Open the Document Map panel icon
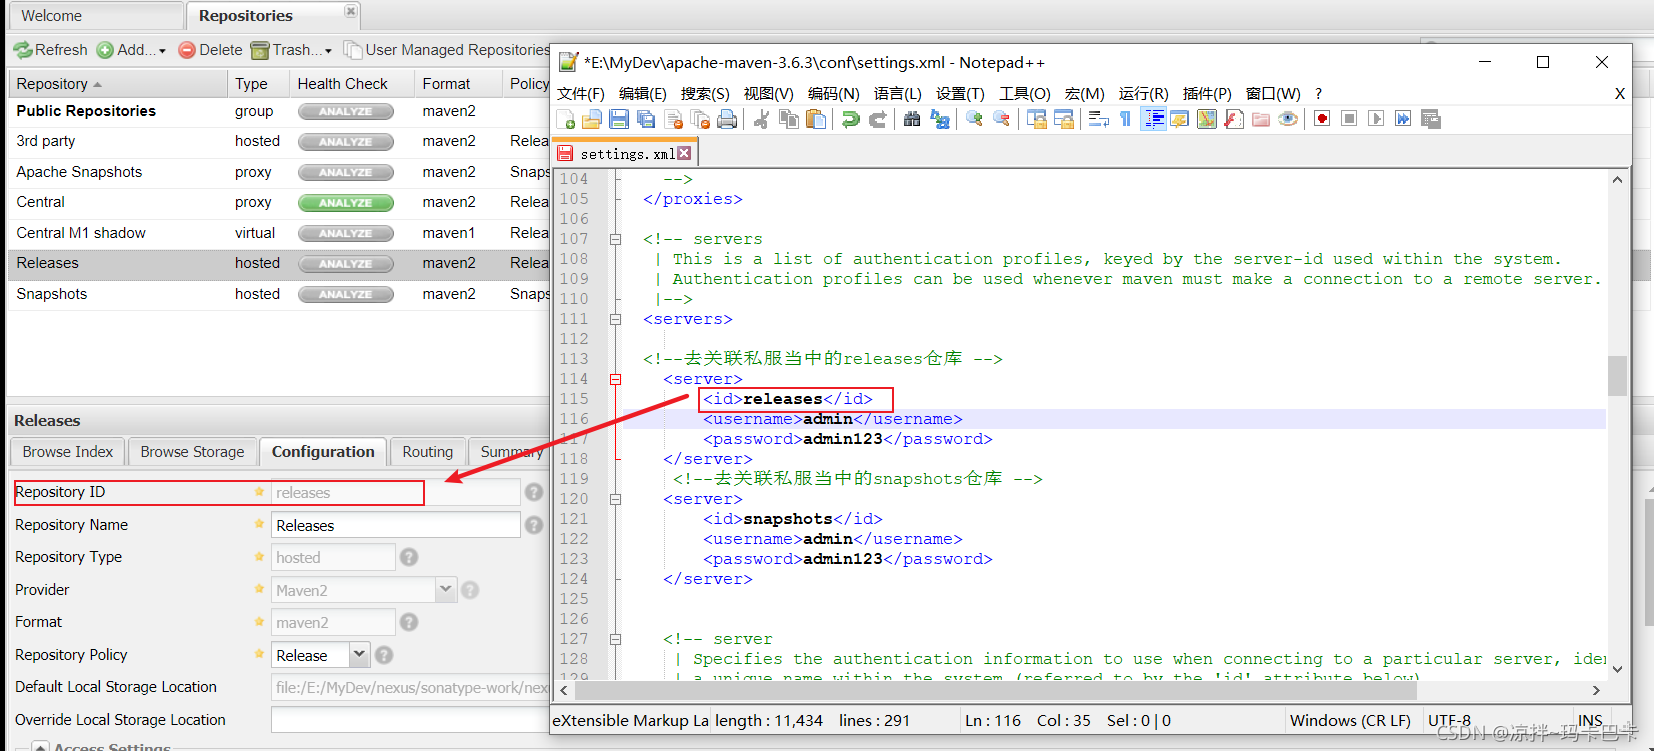 pyautogui.click(x=1207, y=119)
